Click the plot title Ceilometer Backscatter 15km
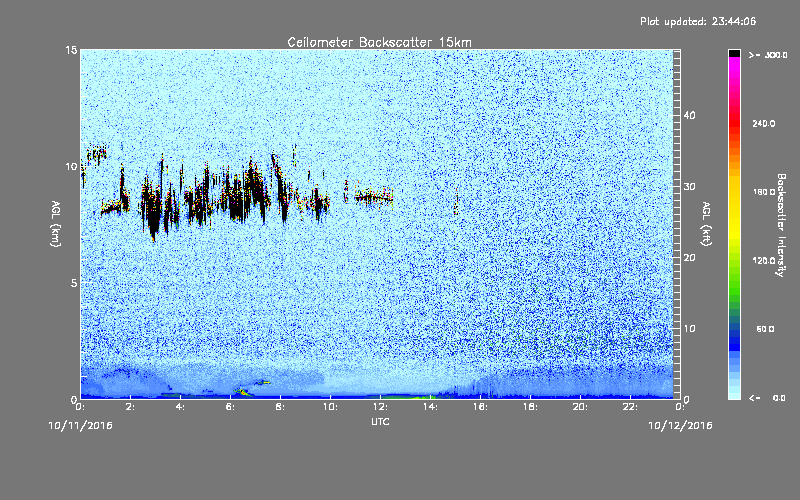Image resolution: width=800 pixels, height=500 pixels. click(379, 42)
